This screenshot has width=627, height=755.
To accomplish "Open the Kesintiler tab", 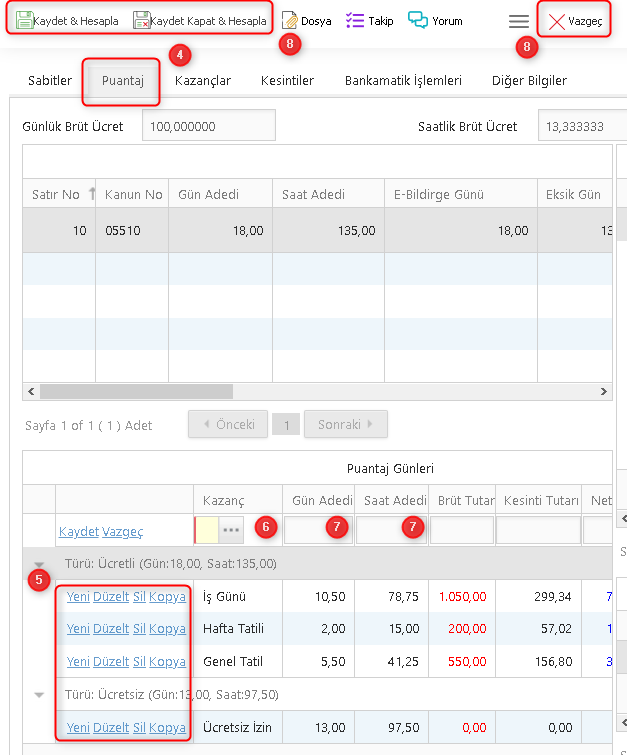I will pos(287,80).
